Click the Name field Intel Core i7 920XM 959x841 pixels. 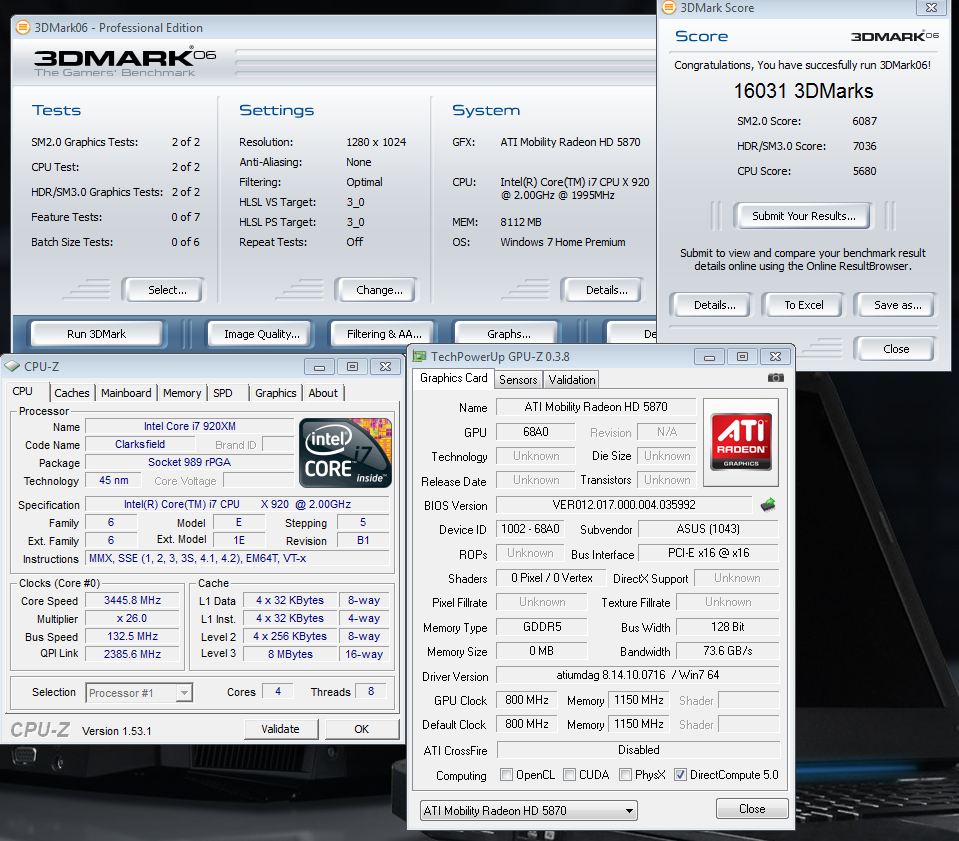pyautogui.click(x=190, y=426)
